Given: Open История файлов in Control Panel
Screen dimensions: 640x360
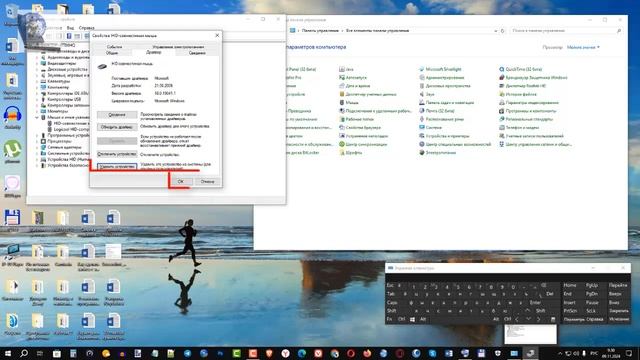Looking at the screenshot, I should tap(518, 94).
